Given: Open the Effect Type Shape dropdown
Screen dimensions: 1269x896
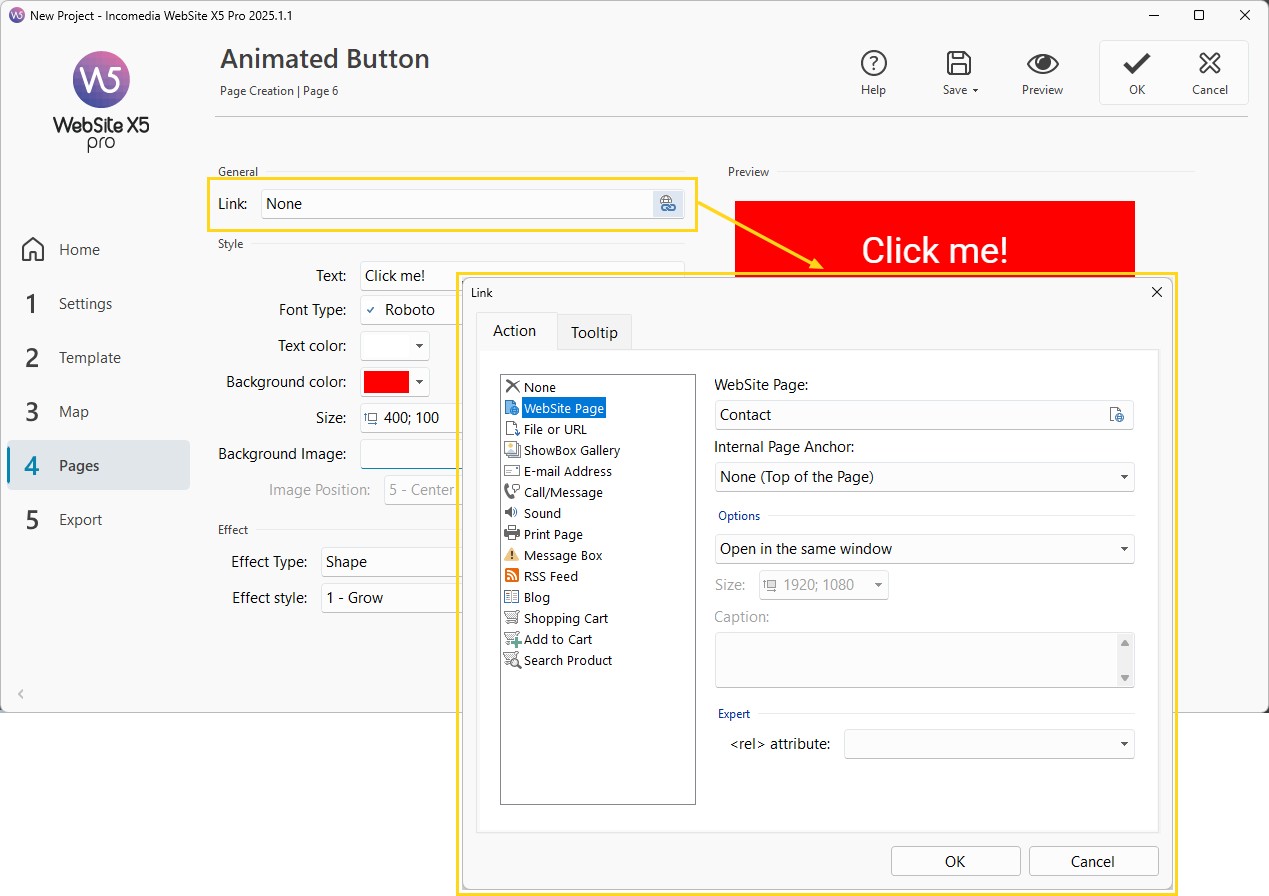Looking at the screenshot, I should click(x=390, y=562).
